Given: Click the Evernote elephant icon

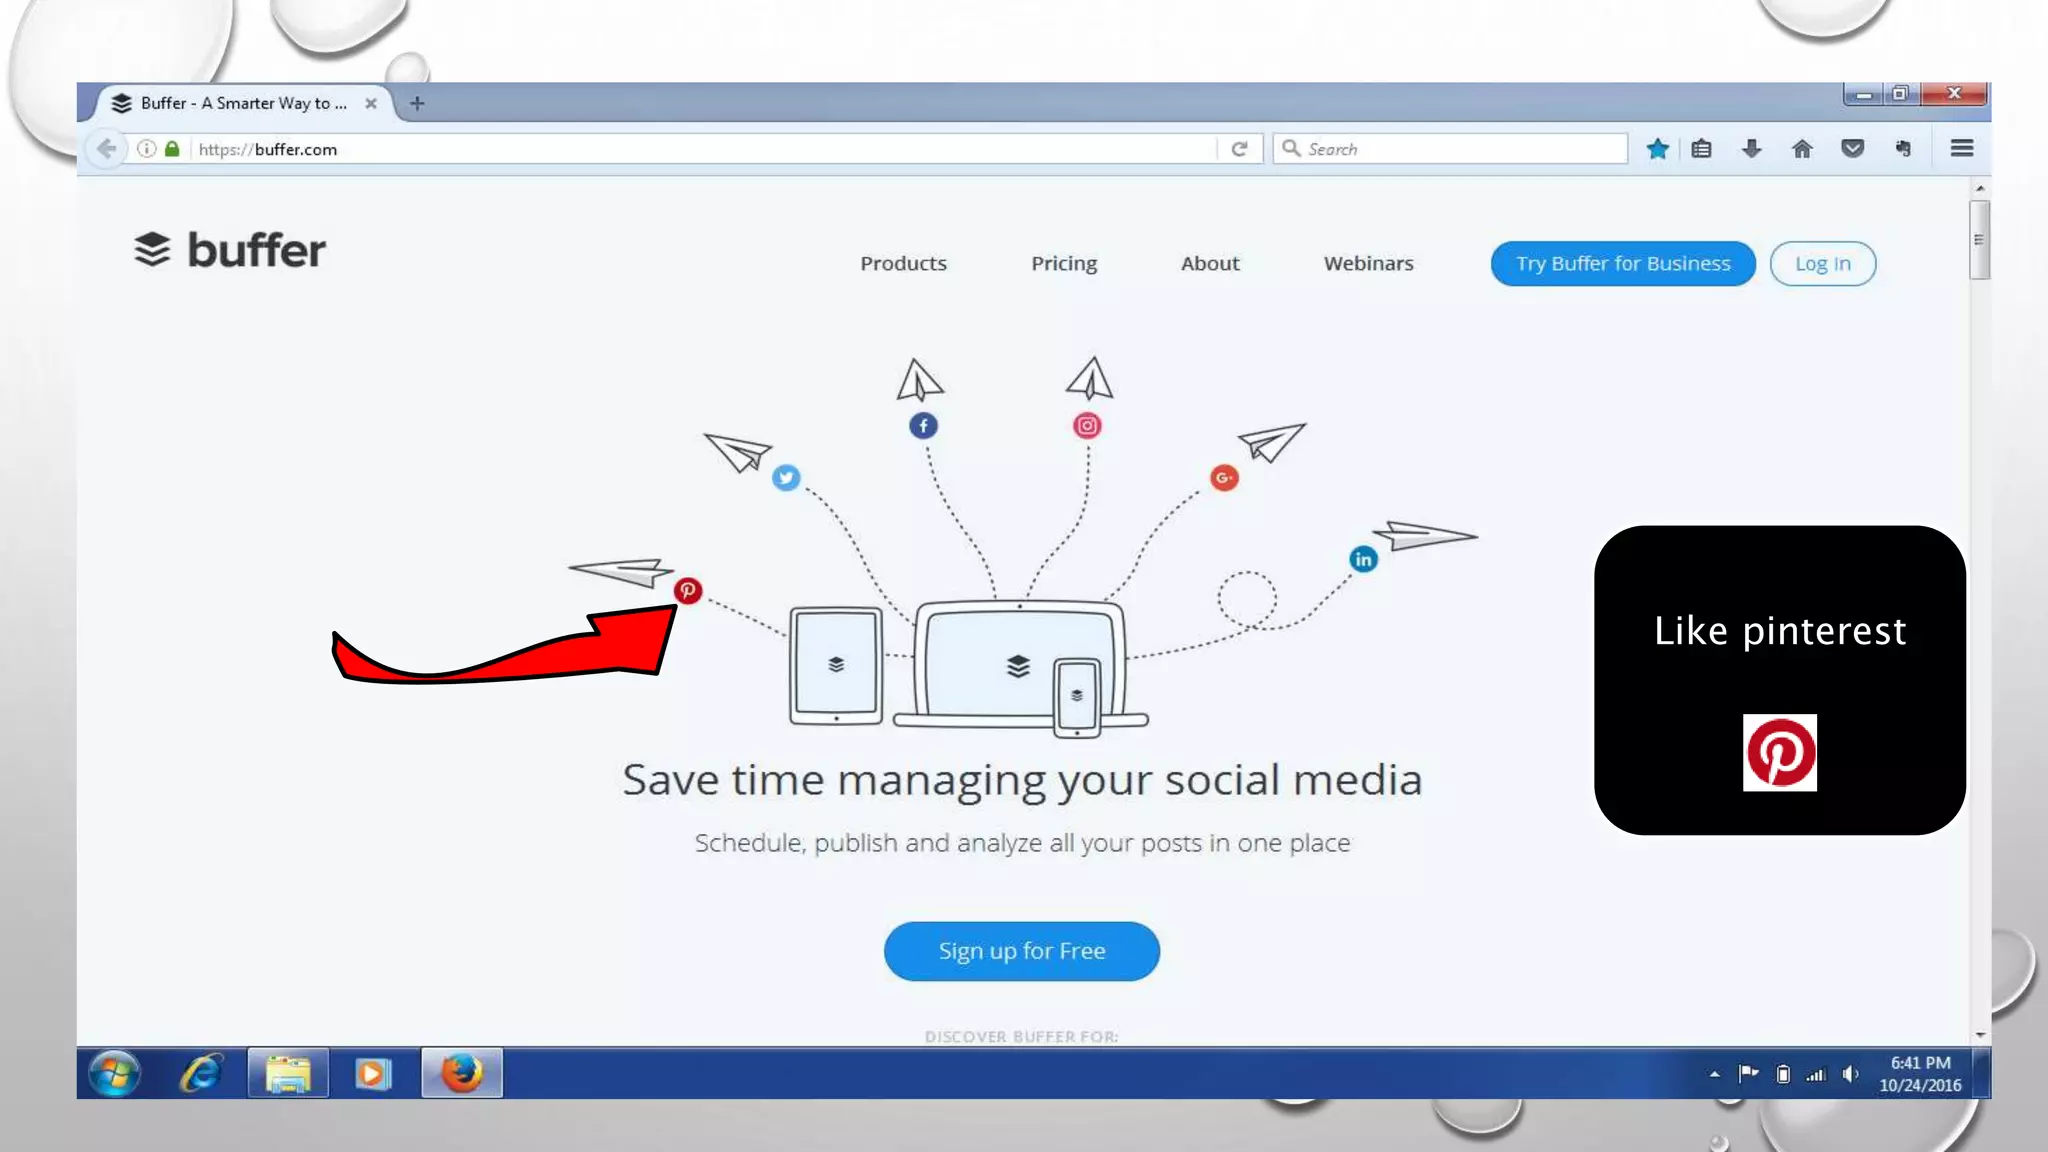Looking at the screenshot, I should [x=1903, y=149].
